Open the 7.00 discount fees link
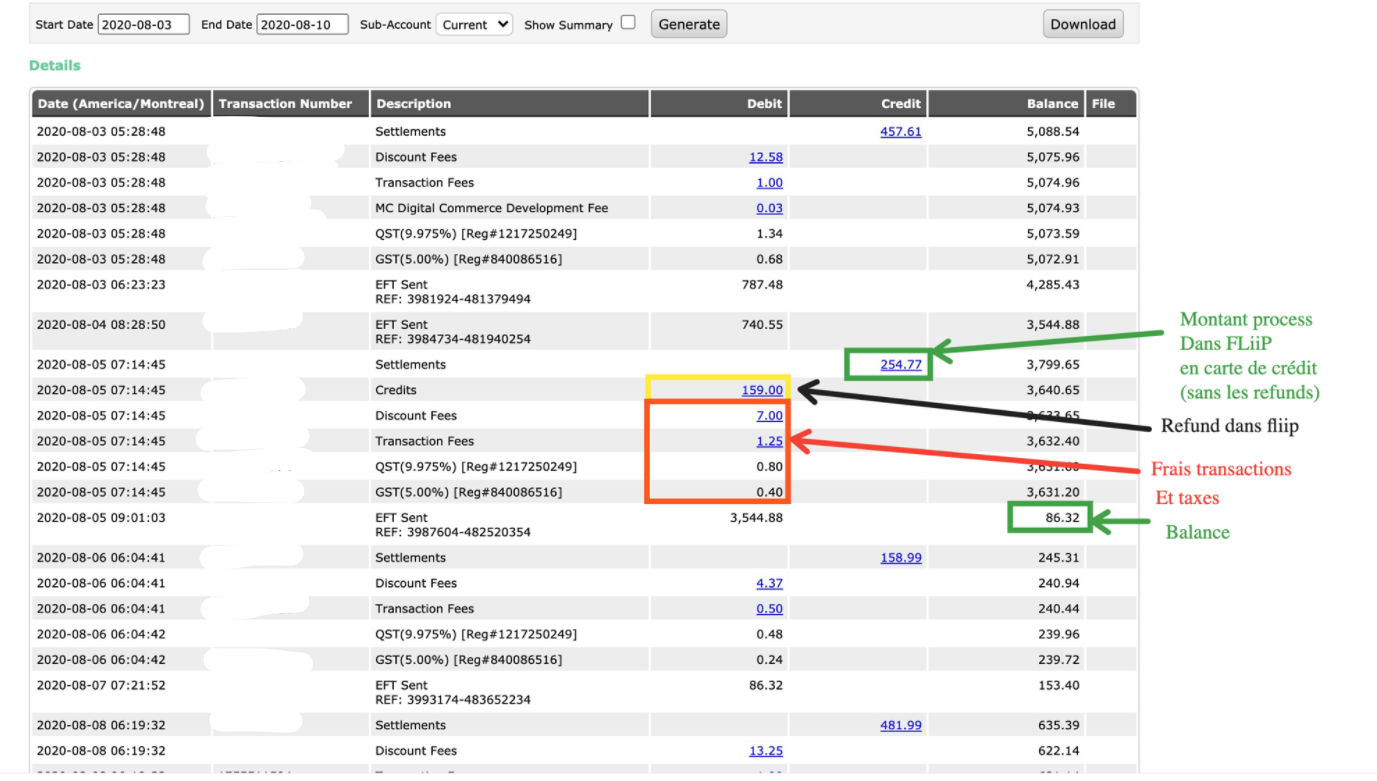Screen dimensions: 1377x781 [769, 416]
